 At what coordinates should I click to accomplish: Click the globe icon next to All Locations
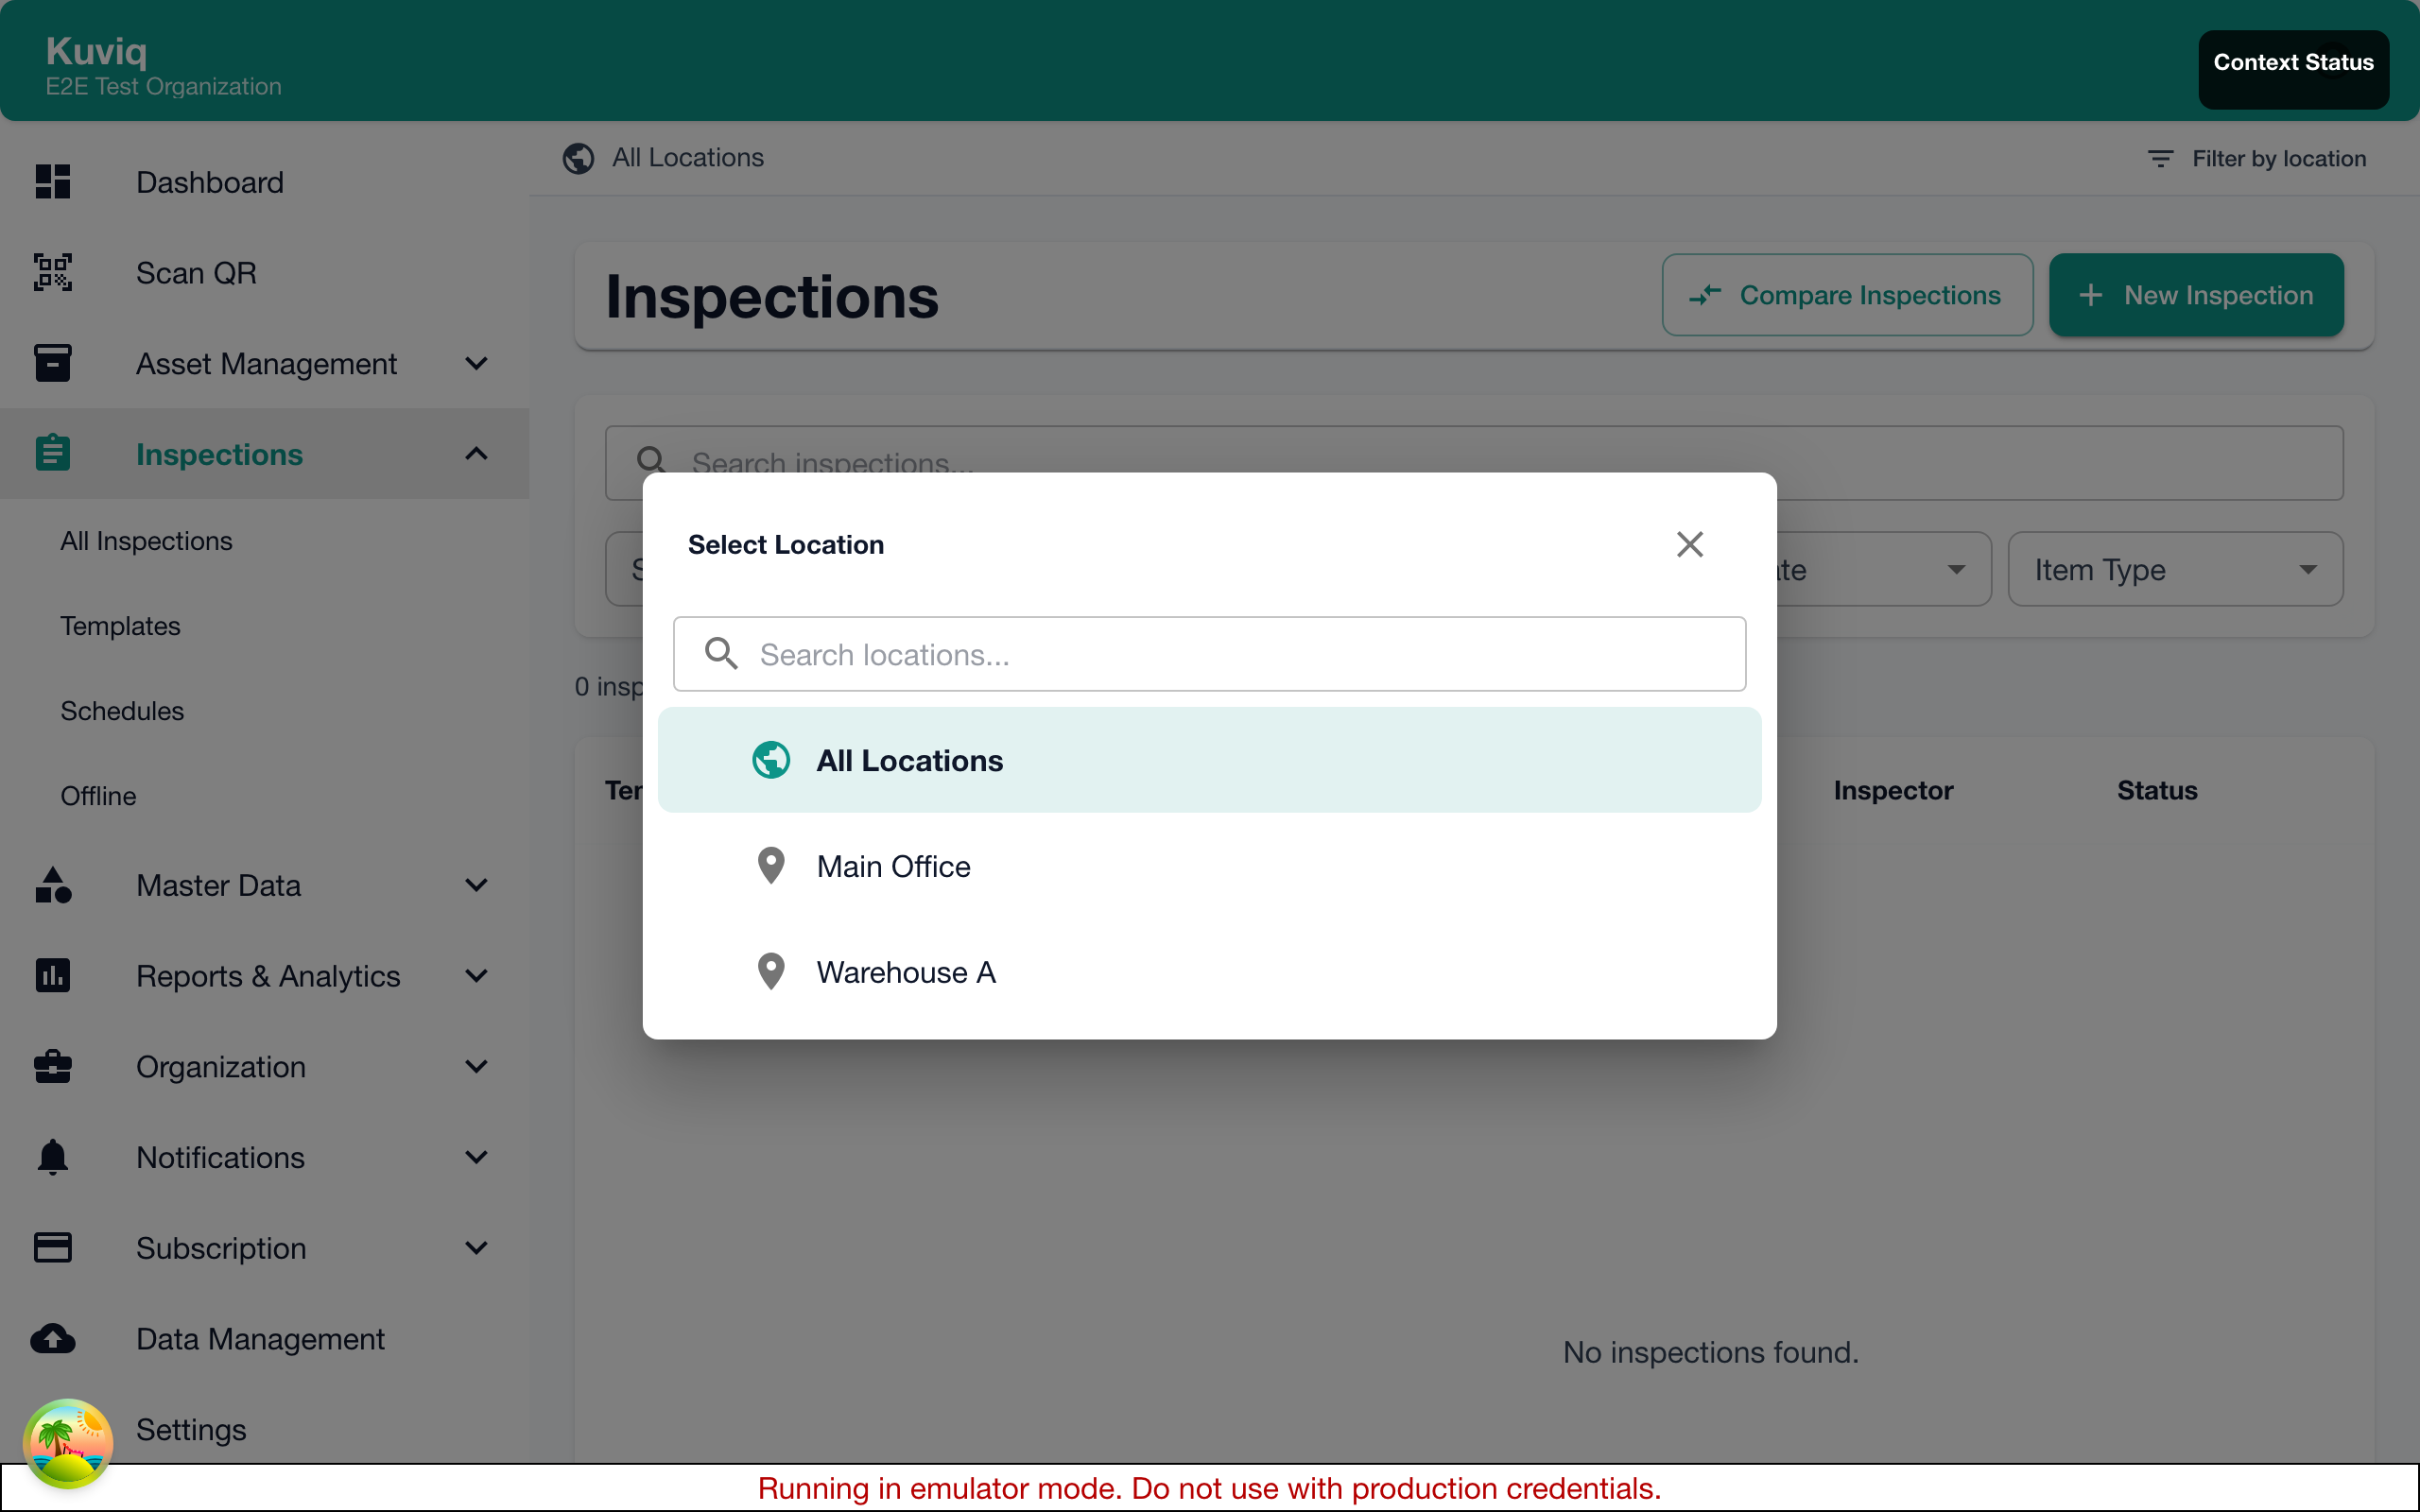click(578, 158)
